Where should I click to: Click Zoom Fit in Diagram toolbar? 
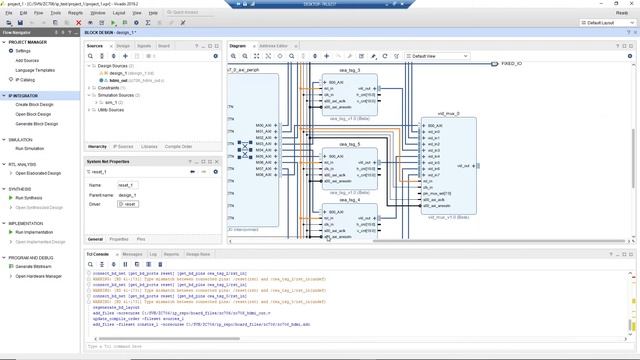[256, 56]
